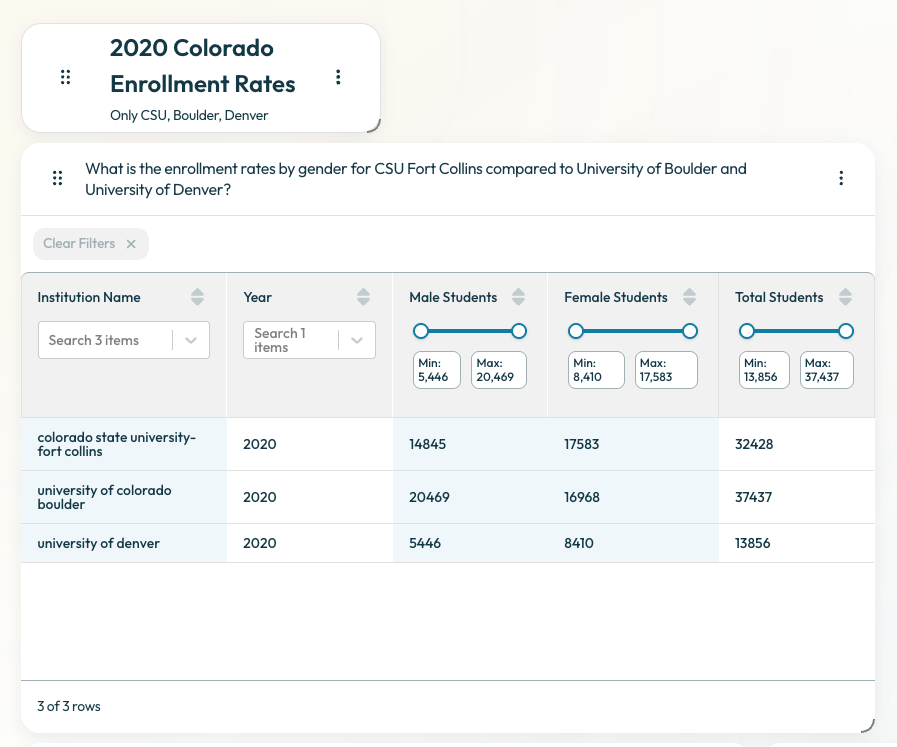Viewport: 897px width, 747px height.
Task: Open the three-dot menu of the question panel
Action: pyautogui.click(x=841, y=178)
